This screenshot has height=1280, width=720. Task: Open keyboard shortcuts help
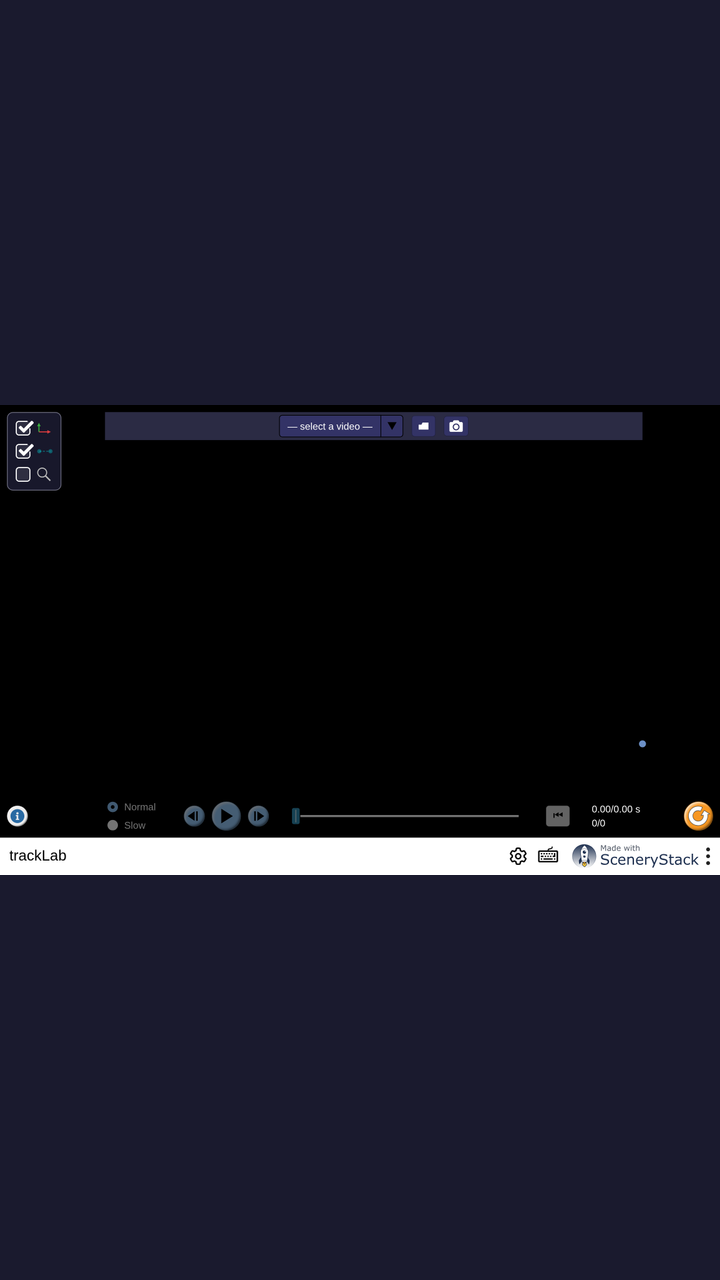pyautogui.click(x=548, y=855)
